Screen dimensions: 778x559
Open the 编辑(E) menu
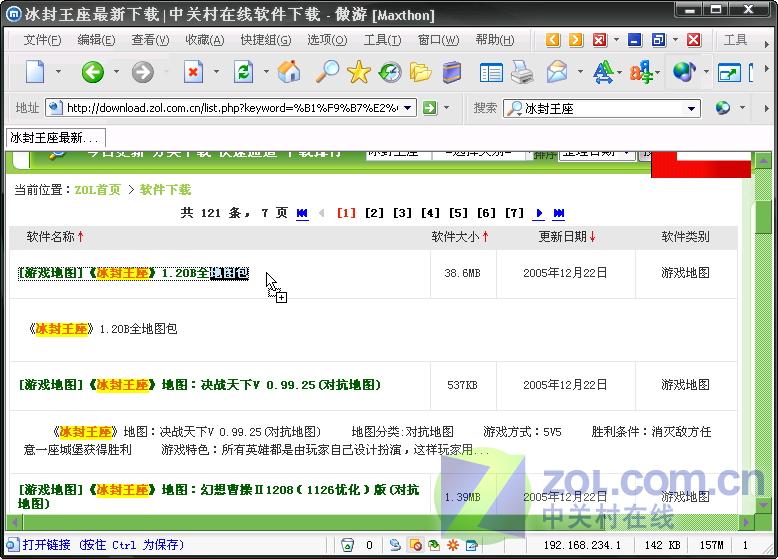[96, 40]
